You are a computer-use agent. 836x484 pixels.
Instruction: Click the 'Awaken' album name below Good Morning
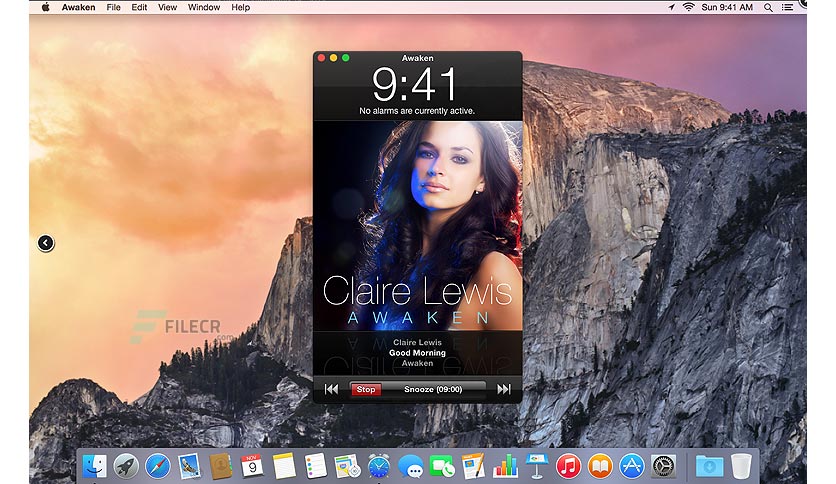click(417, 363)
